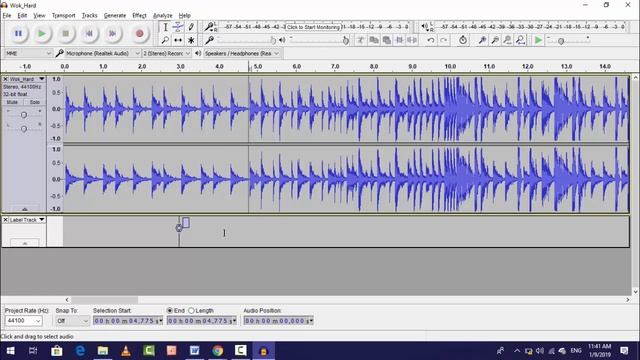Adjust the playback volume slider
The width and height of the screenshot is (640, 360).
coord(346,40)
